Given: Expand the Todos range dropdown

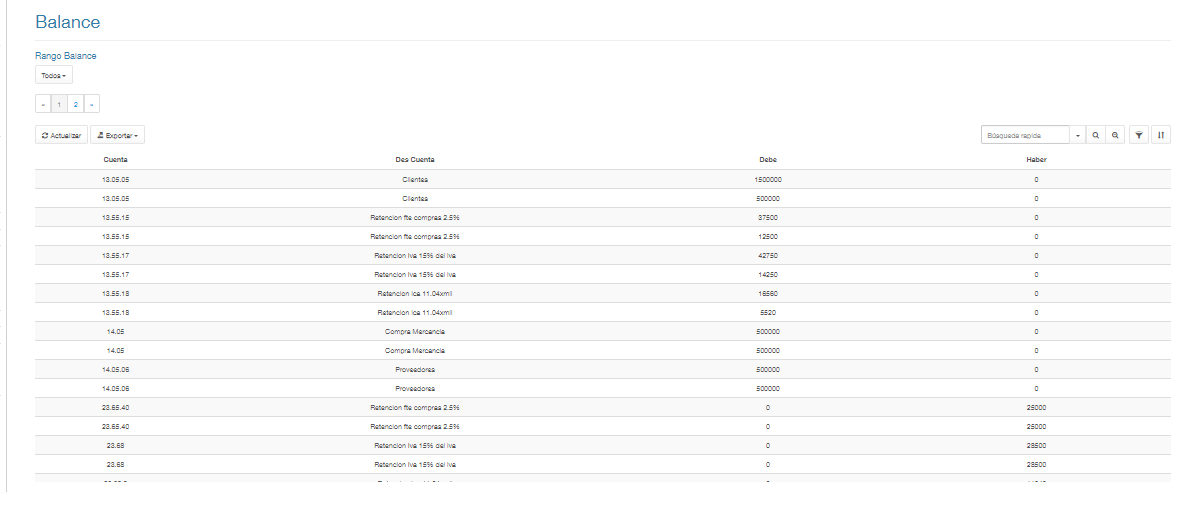Looking at the screenshot, I should coord(54,76).
